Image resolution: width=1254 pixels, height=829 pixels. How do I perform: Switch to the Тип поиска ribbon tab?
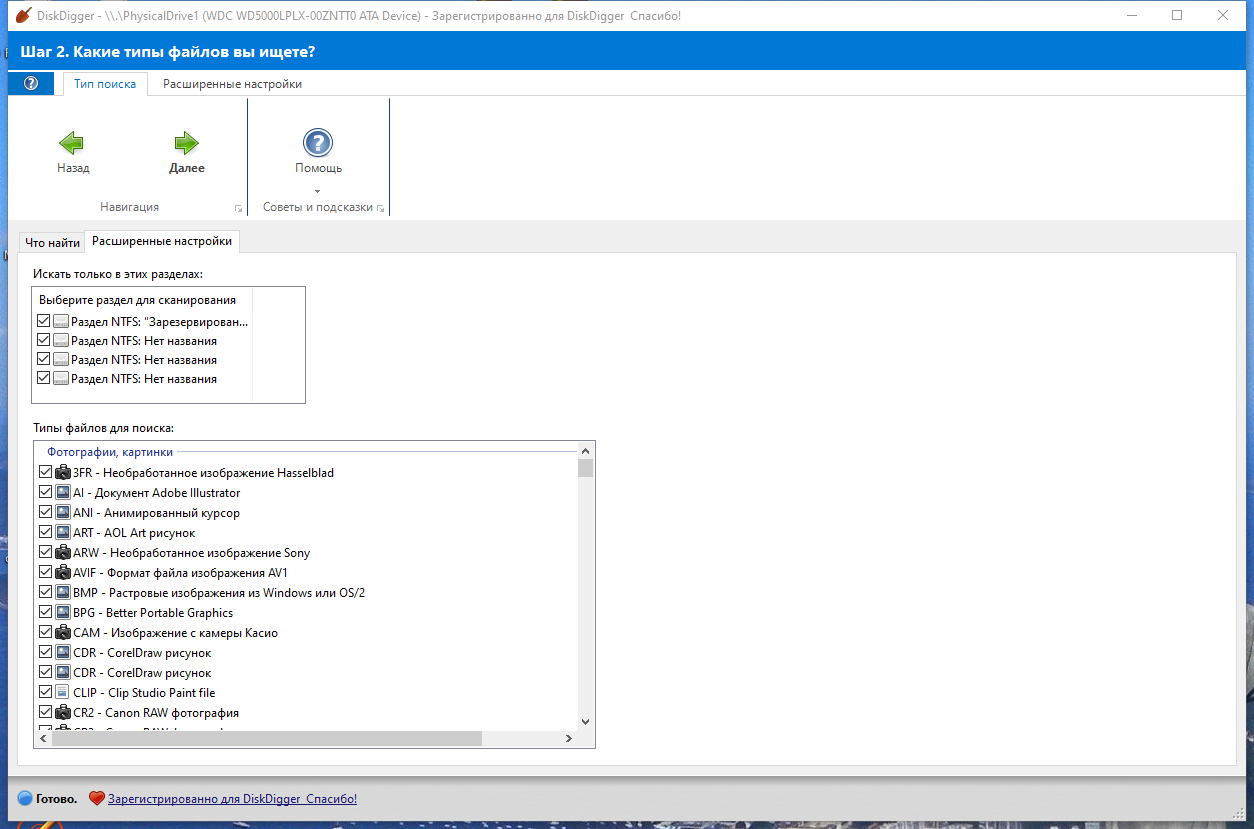point(105,84)
